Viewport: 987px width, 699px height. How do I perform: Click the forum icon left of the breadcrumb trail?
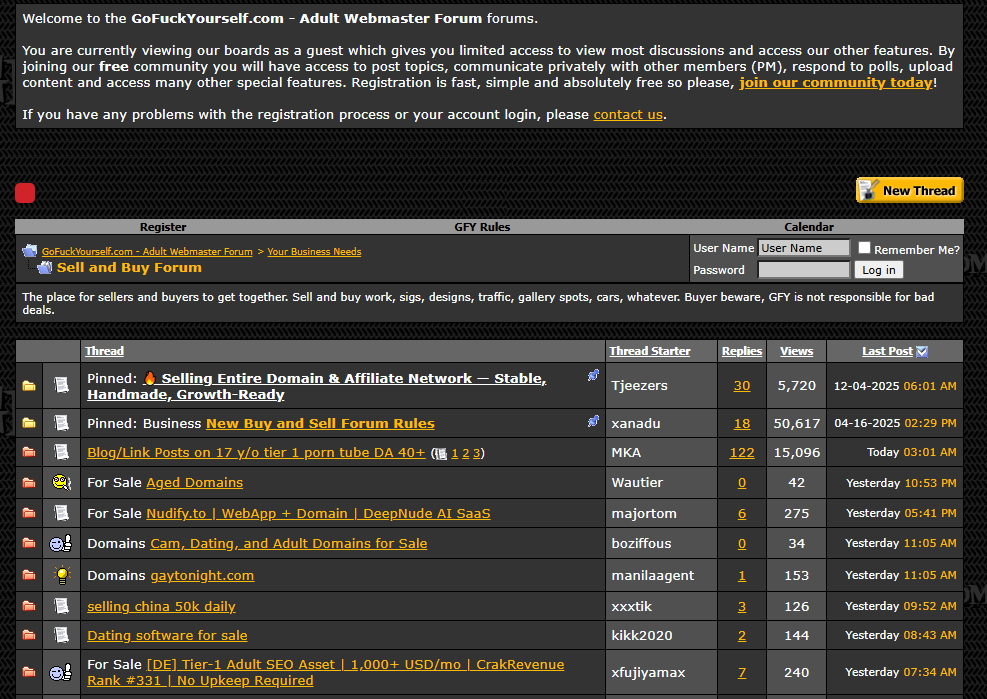point(30,251)
